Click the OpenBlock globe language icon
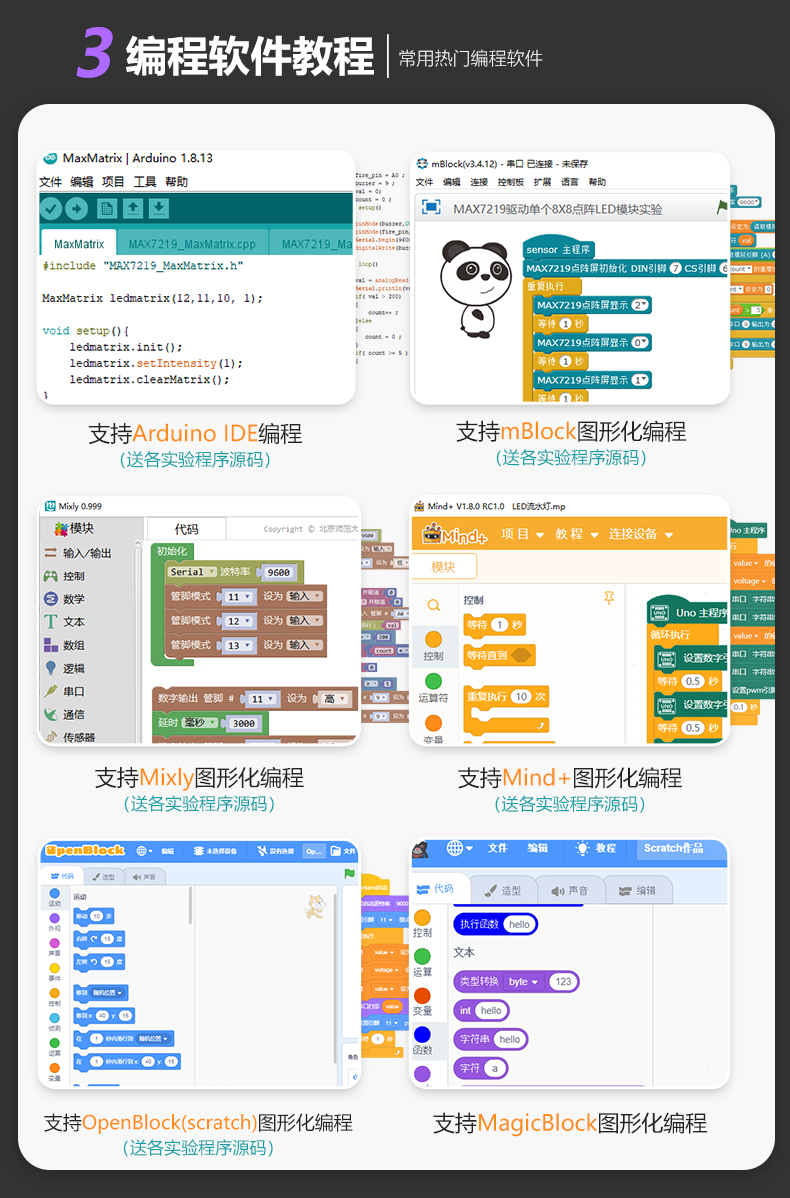790x1198 pixels. point(144,850)
